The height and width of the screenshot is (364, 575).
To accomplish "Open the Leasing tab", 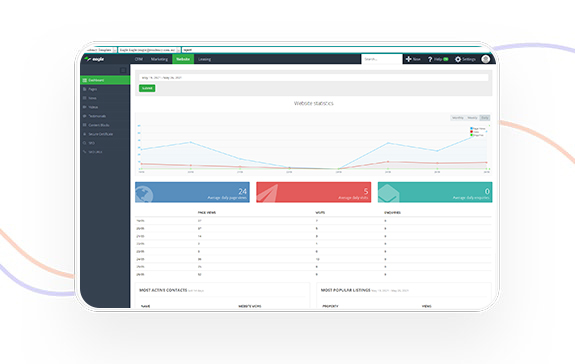I will coord(204,59).
